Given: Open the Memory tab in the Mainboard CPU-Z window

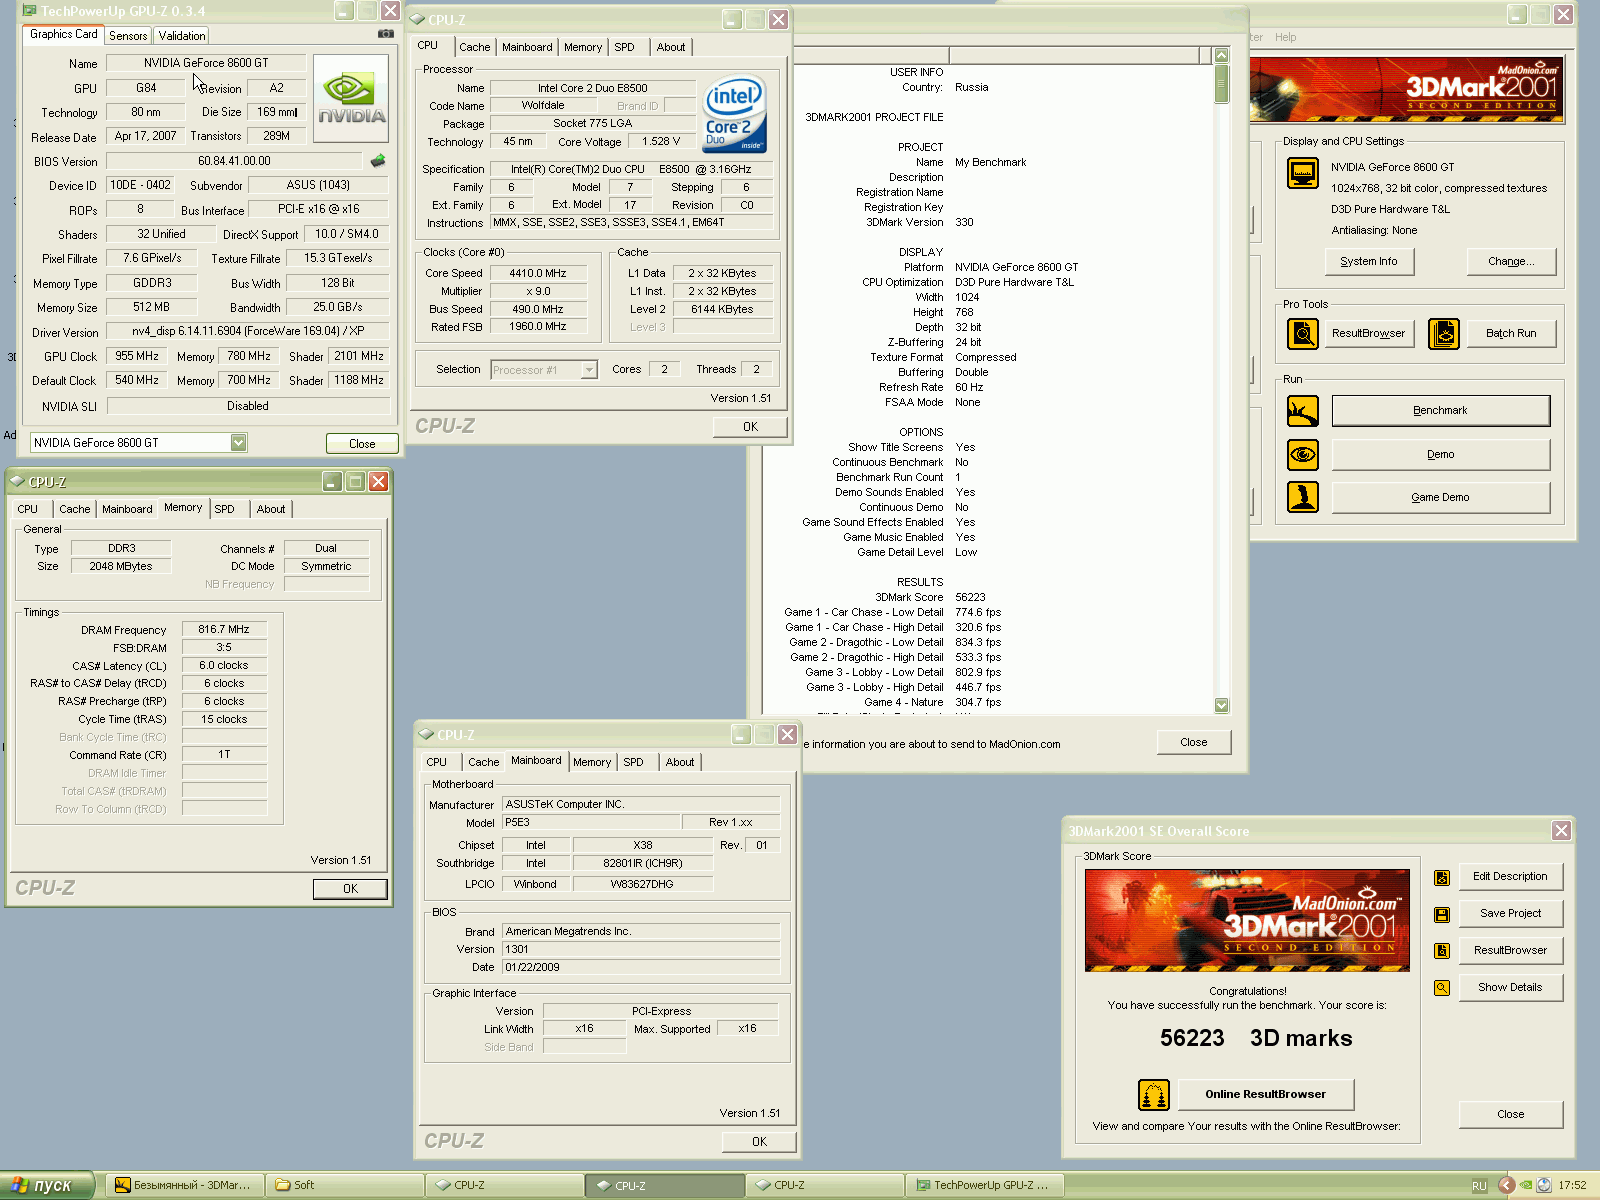Looking at the screenshot, I should [x=592, y=762].
